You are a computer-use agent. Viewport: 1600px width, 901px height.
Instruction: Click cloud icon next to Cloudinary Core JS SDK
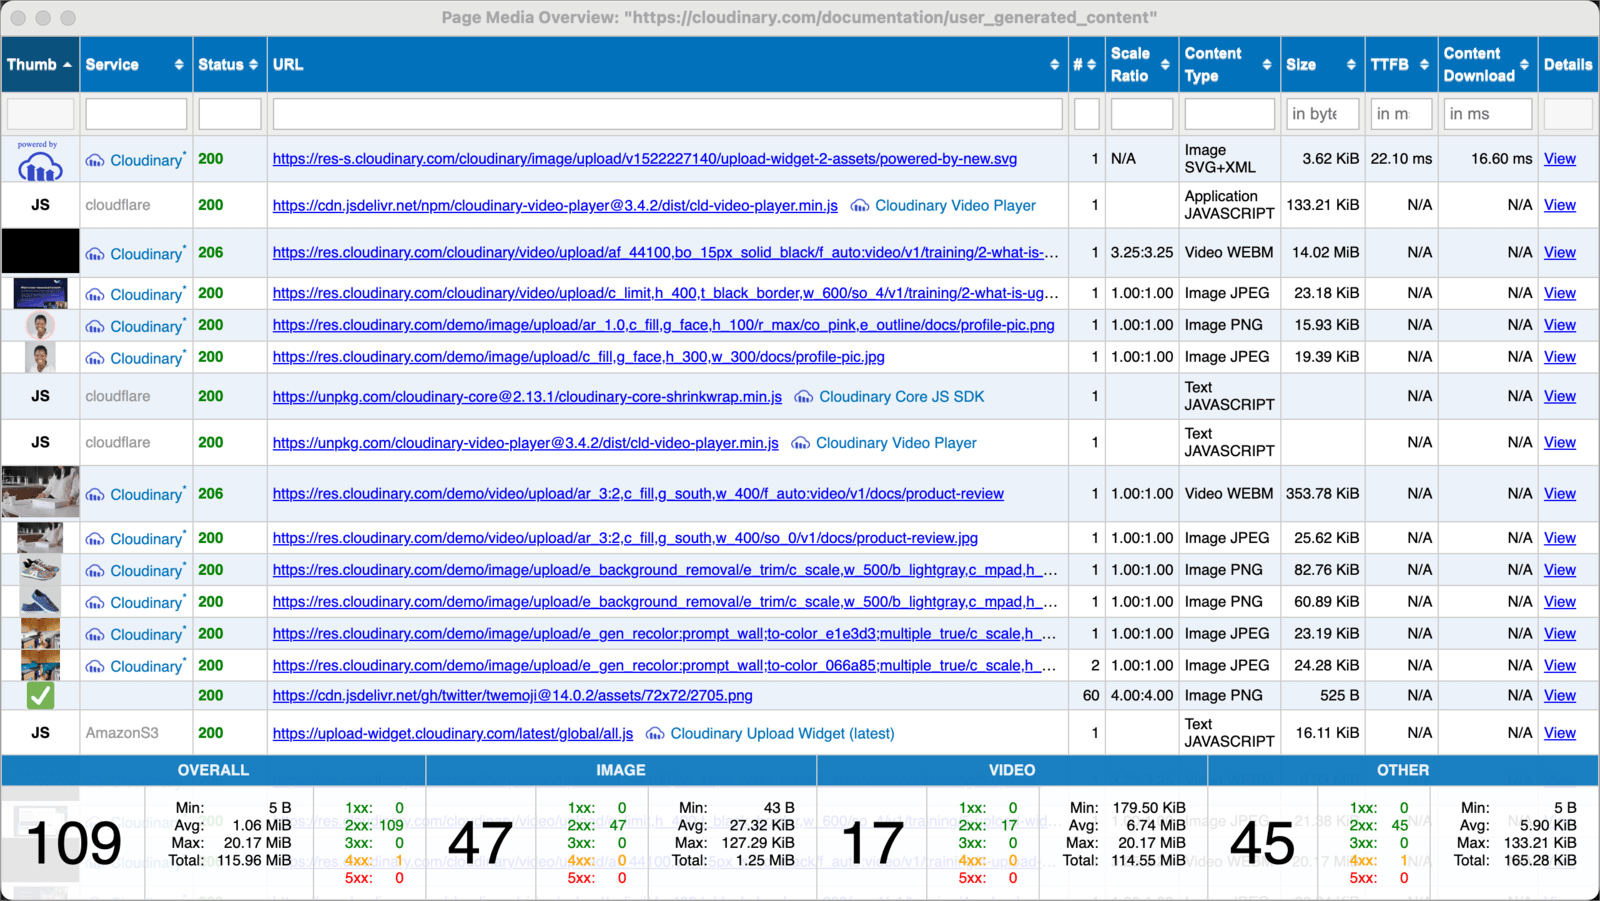[803, 396]
